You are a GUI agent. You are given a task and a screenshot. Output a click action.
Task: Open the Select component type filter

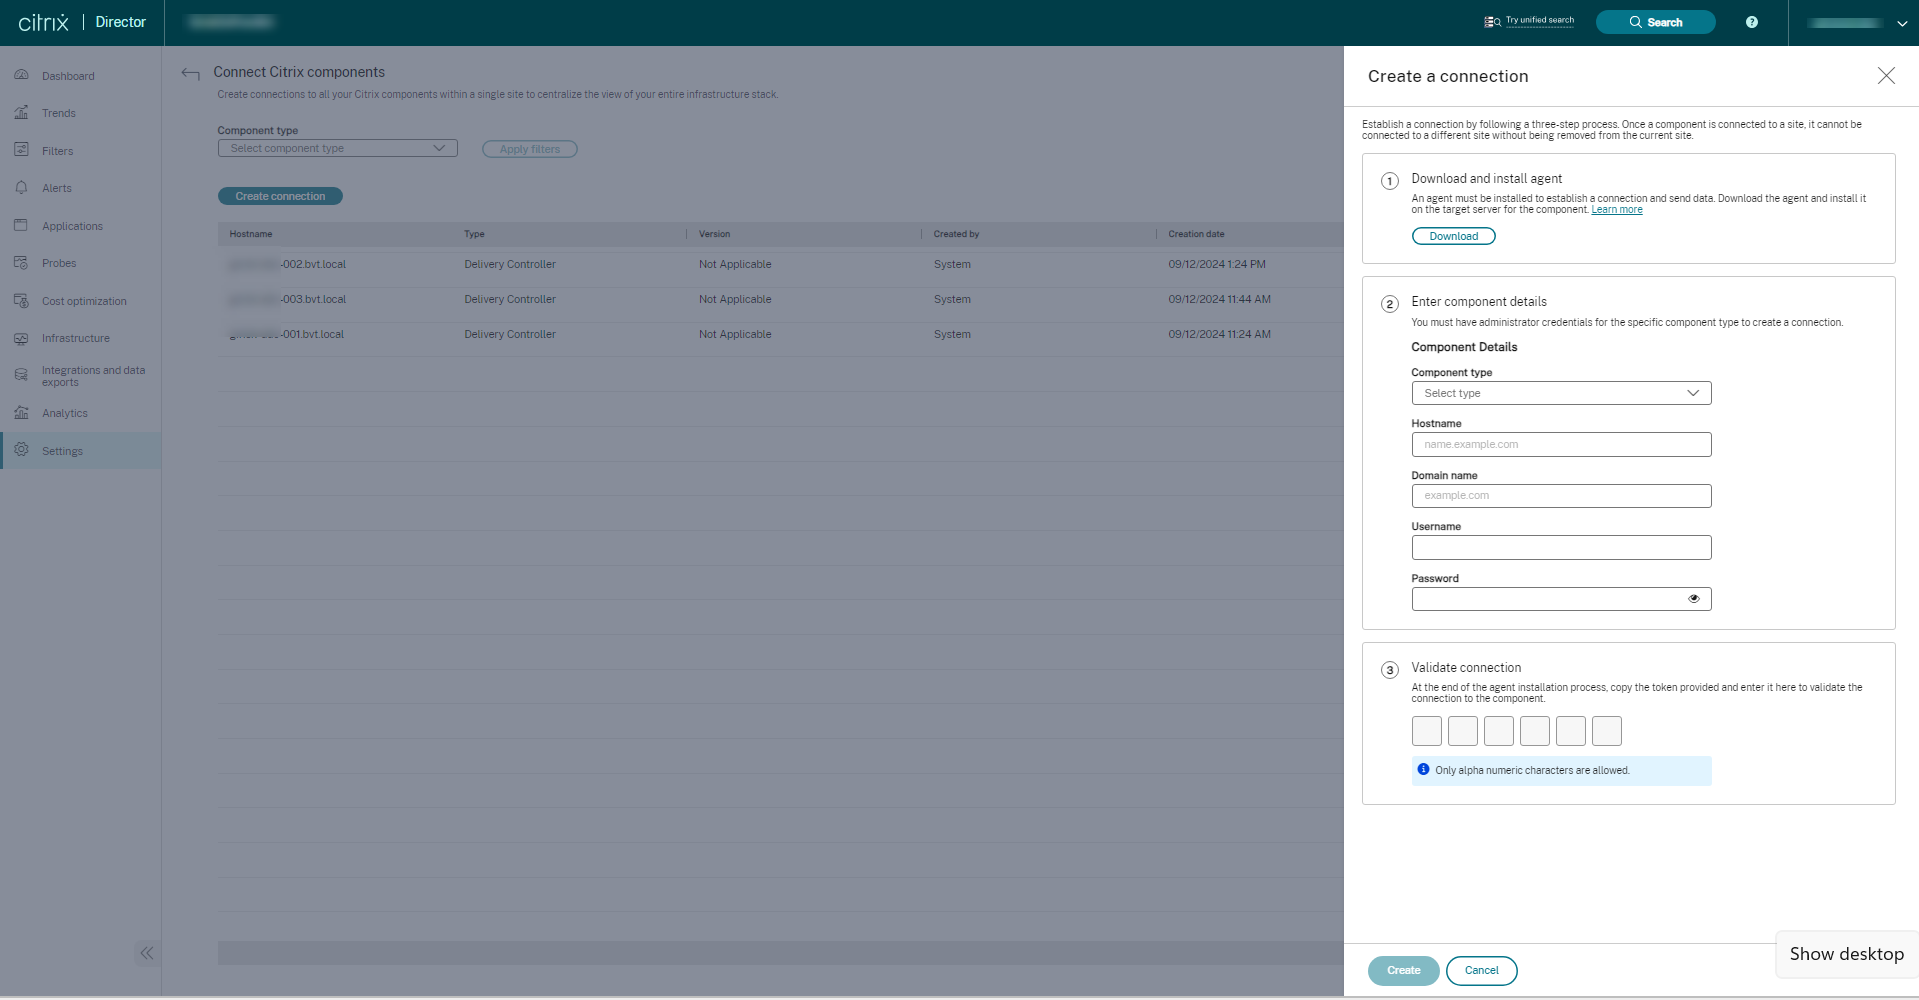point(337,148)
